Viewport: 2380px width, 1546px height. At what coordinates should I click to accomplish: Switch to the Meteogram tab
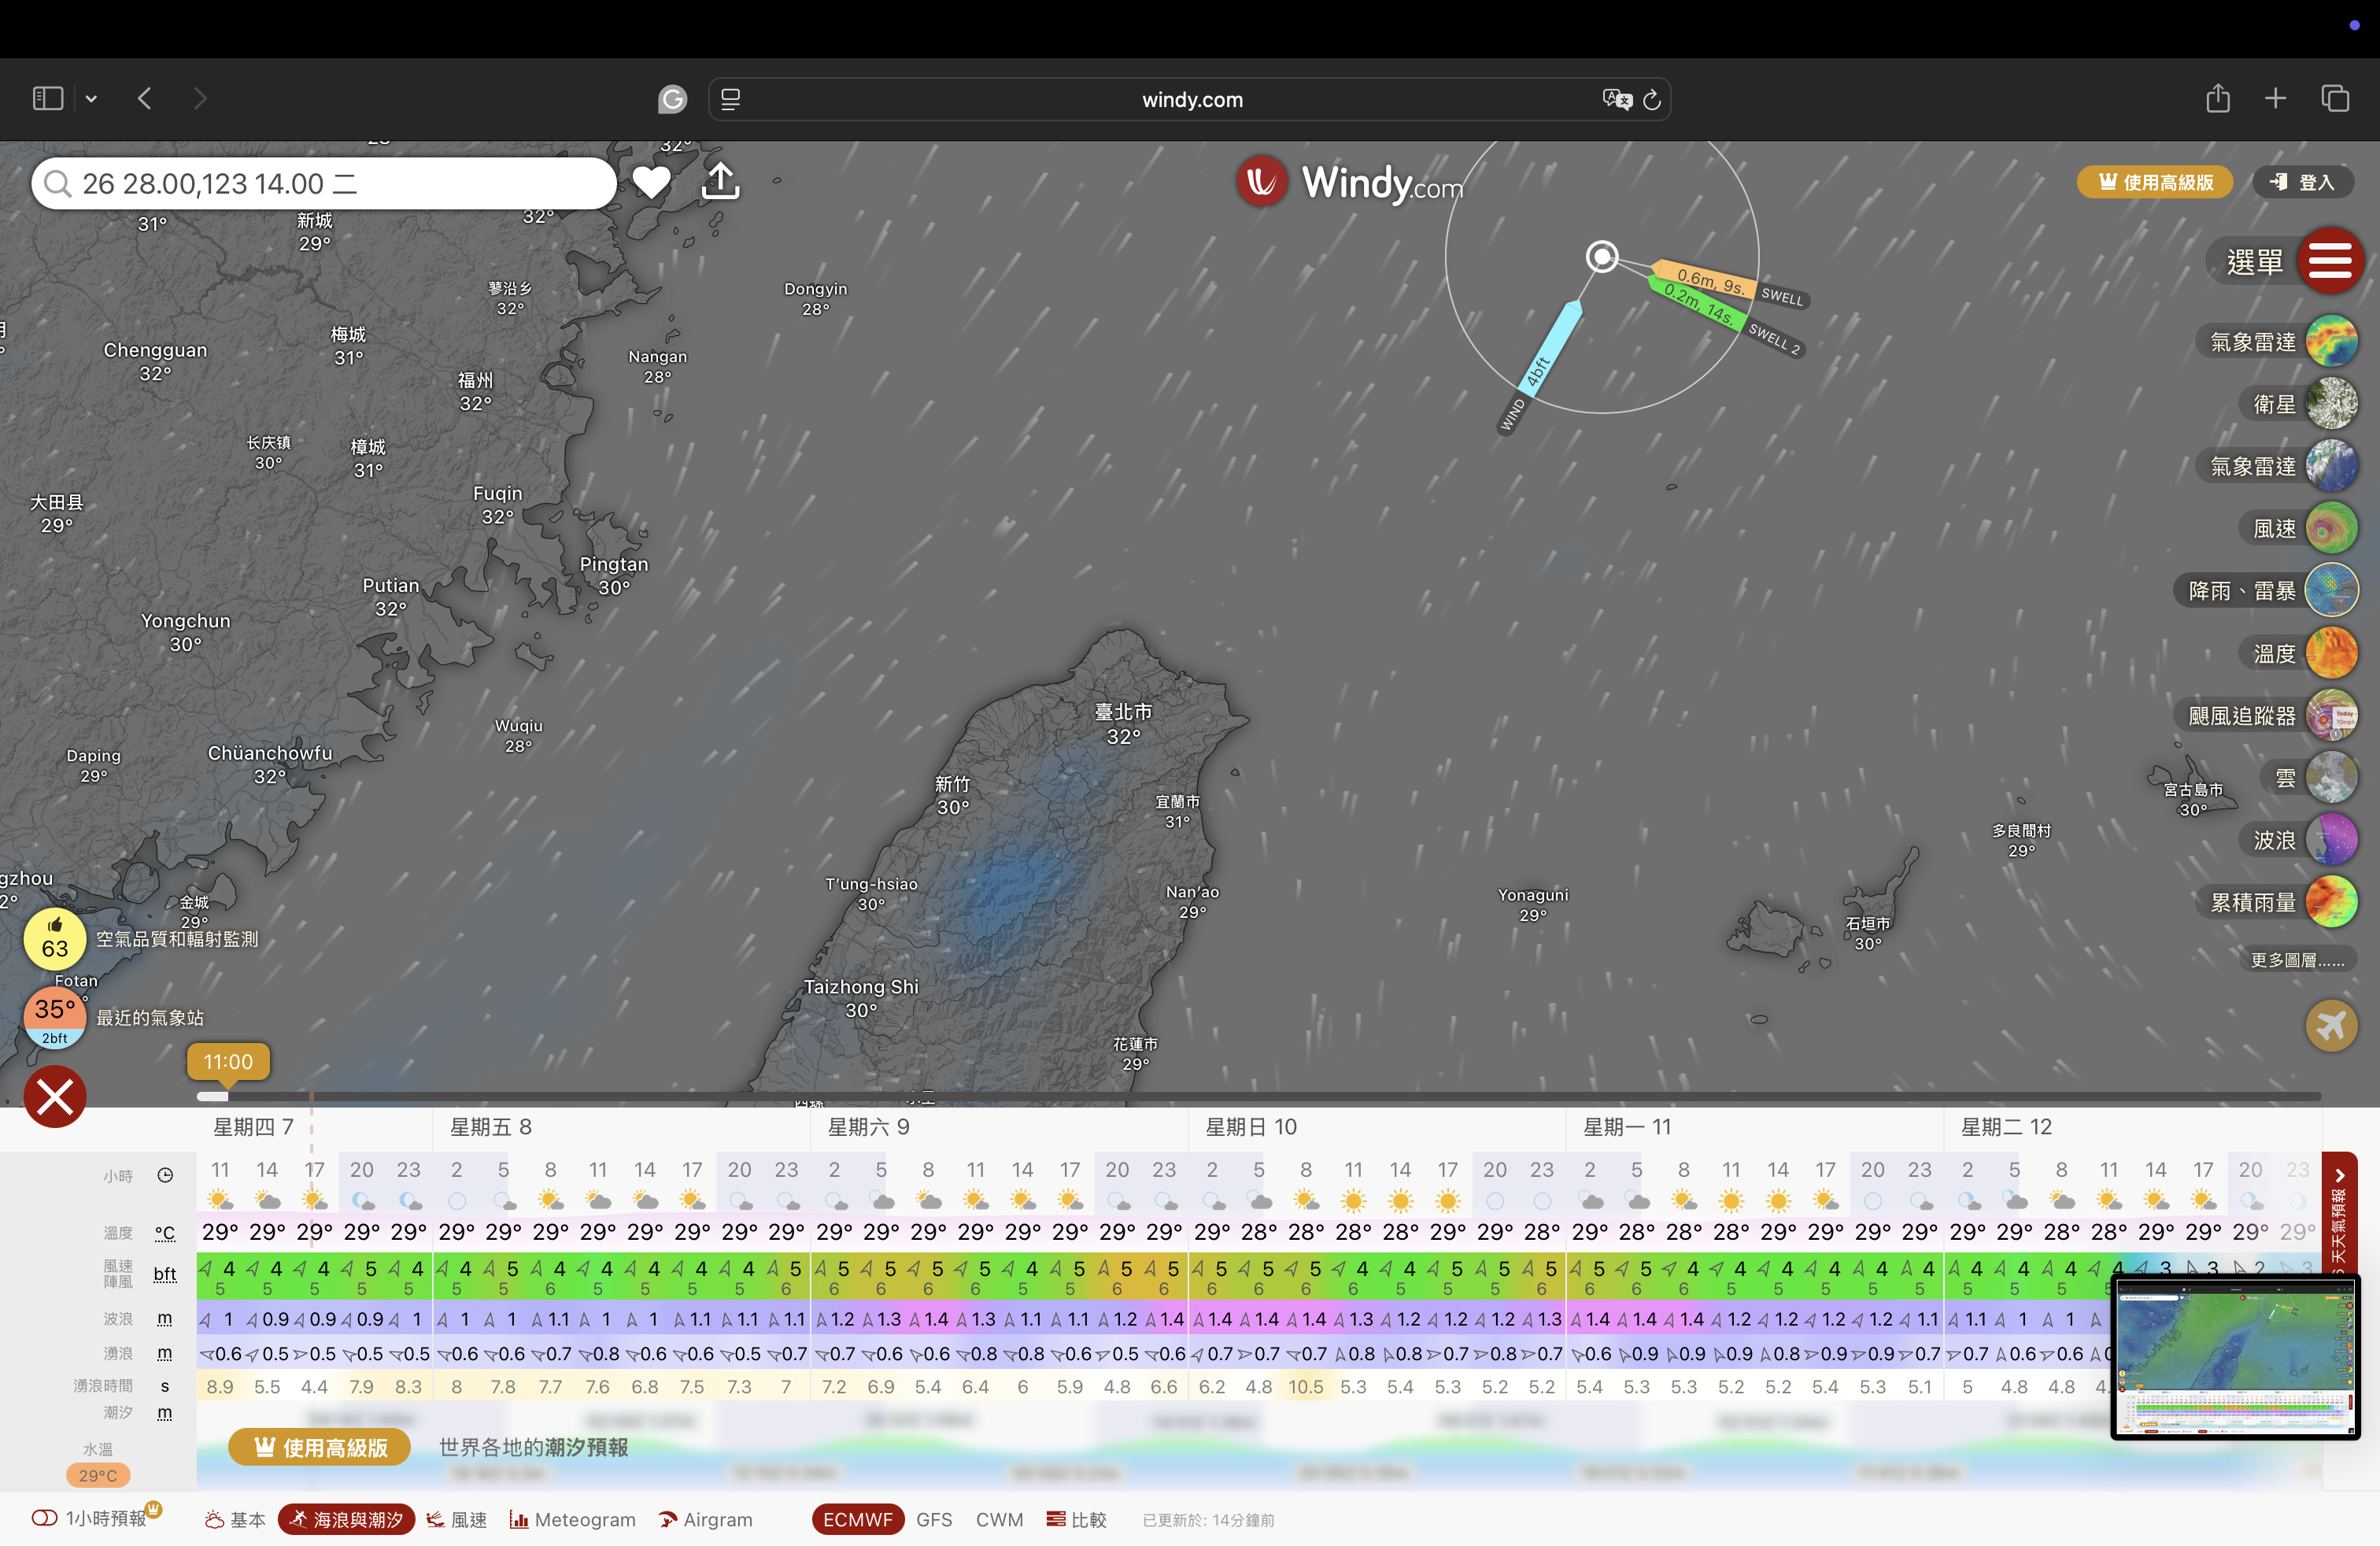[572, 1519]
